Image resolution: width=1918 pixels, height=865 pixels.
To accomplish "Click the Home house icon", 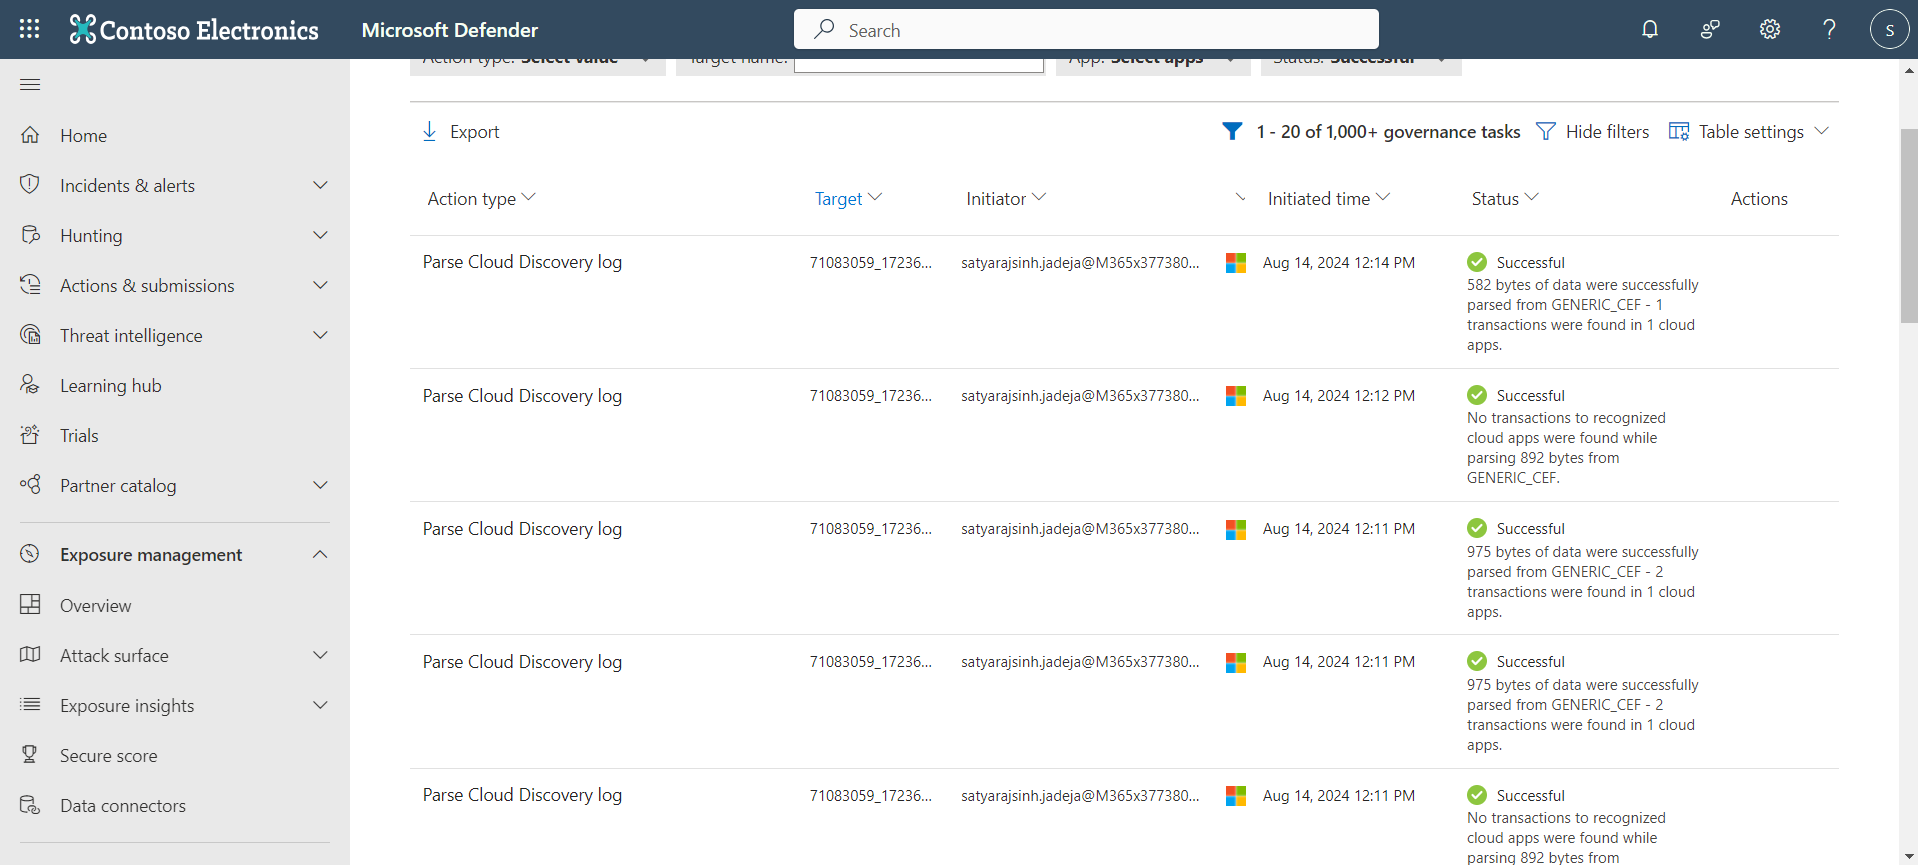I will pyautogui.click(x=30, y=134).
